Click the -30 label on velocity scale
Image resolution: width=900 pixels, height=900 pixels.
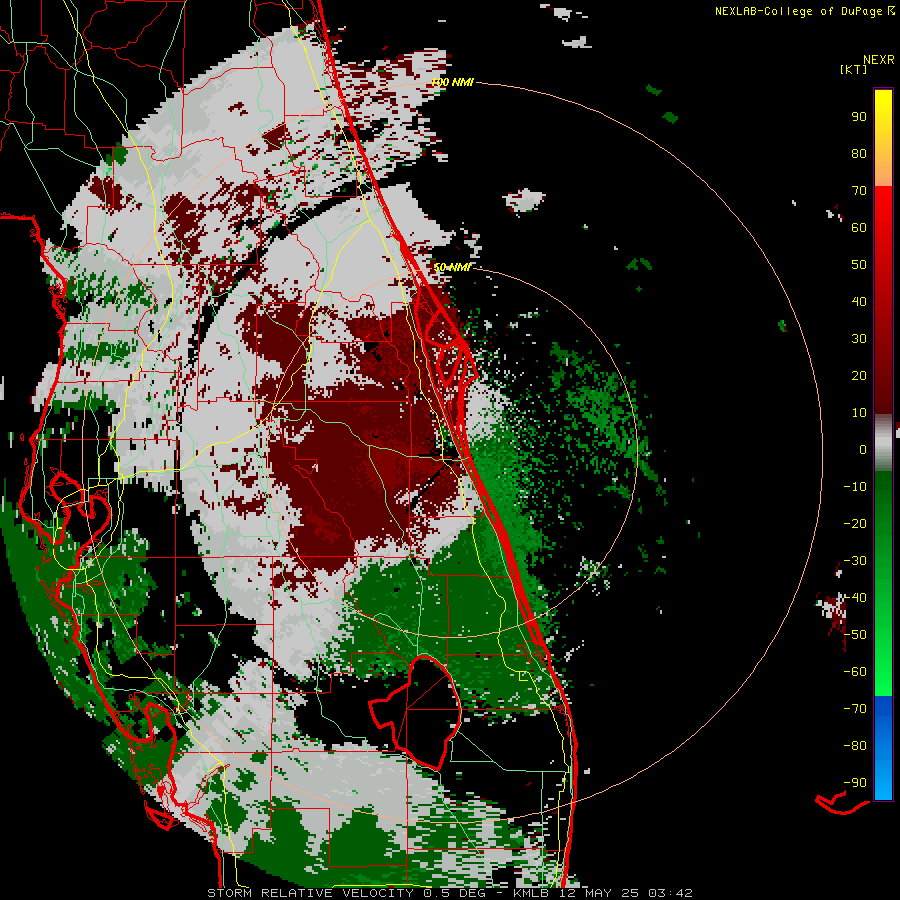[855, 561]
